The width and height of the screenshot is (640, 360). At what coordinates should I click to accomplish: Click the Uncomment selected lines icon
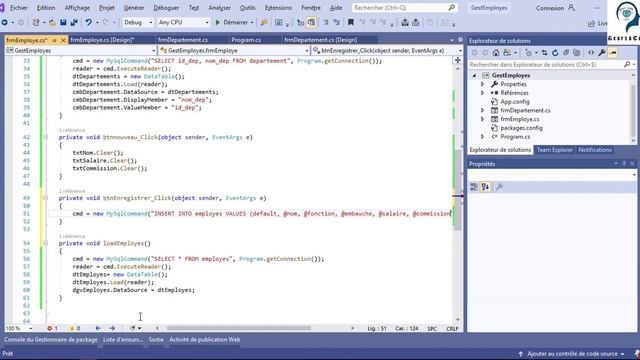(336, 22)
